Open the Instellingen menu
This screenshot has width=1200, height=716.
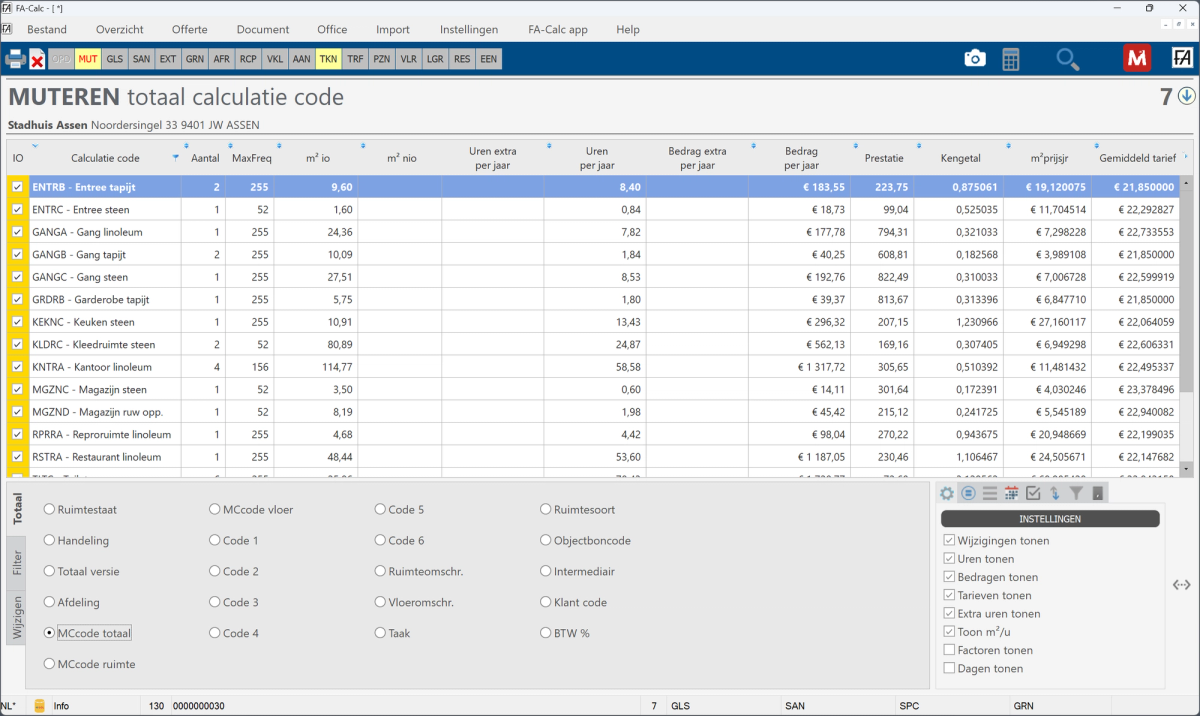[x=469, y=29]
